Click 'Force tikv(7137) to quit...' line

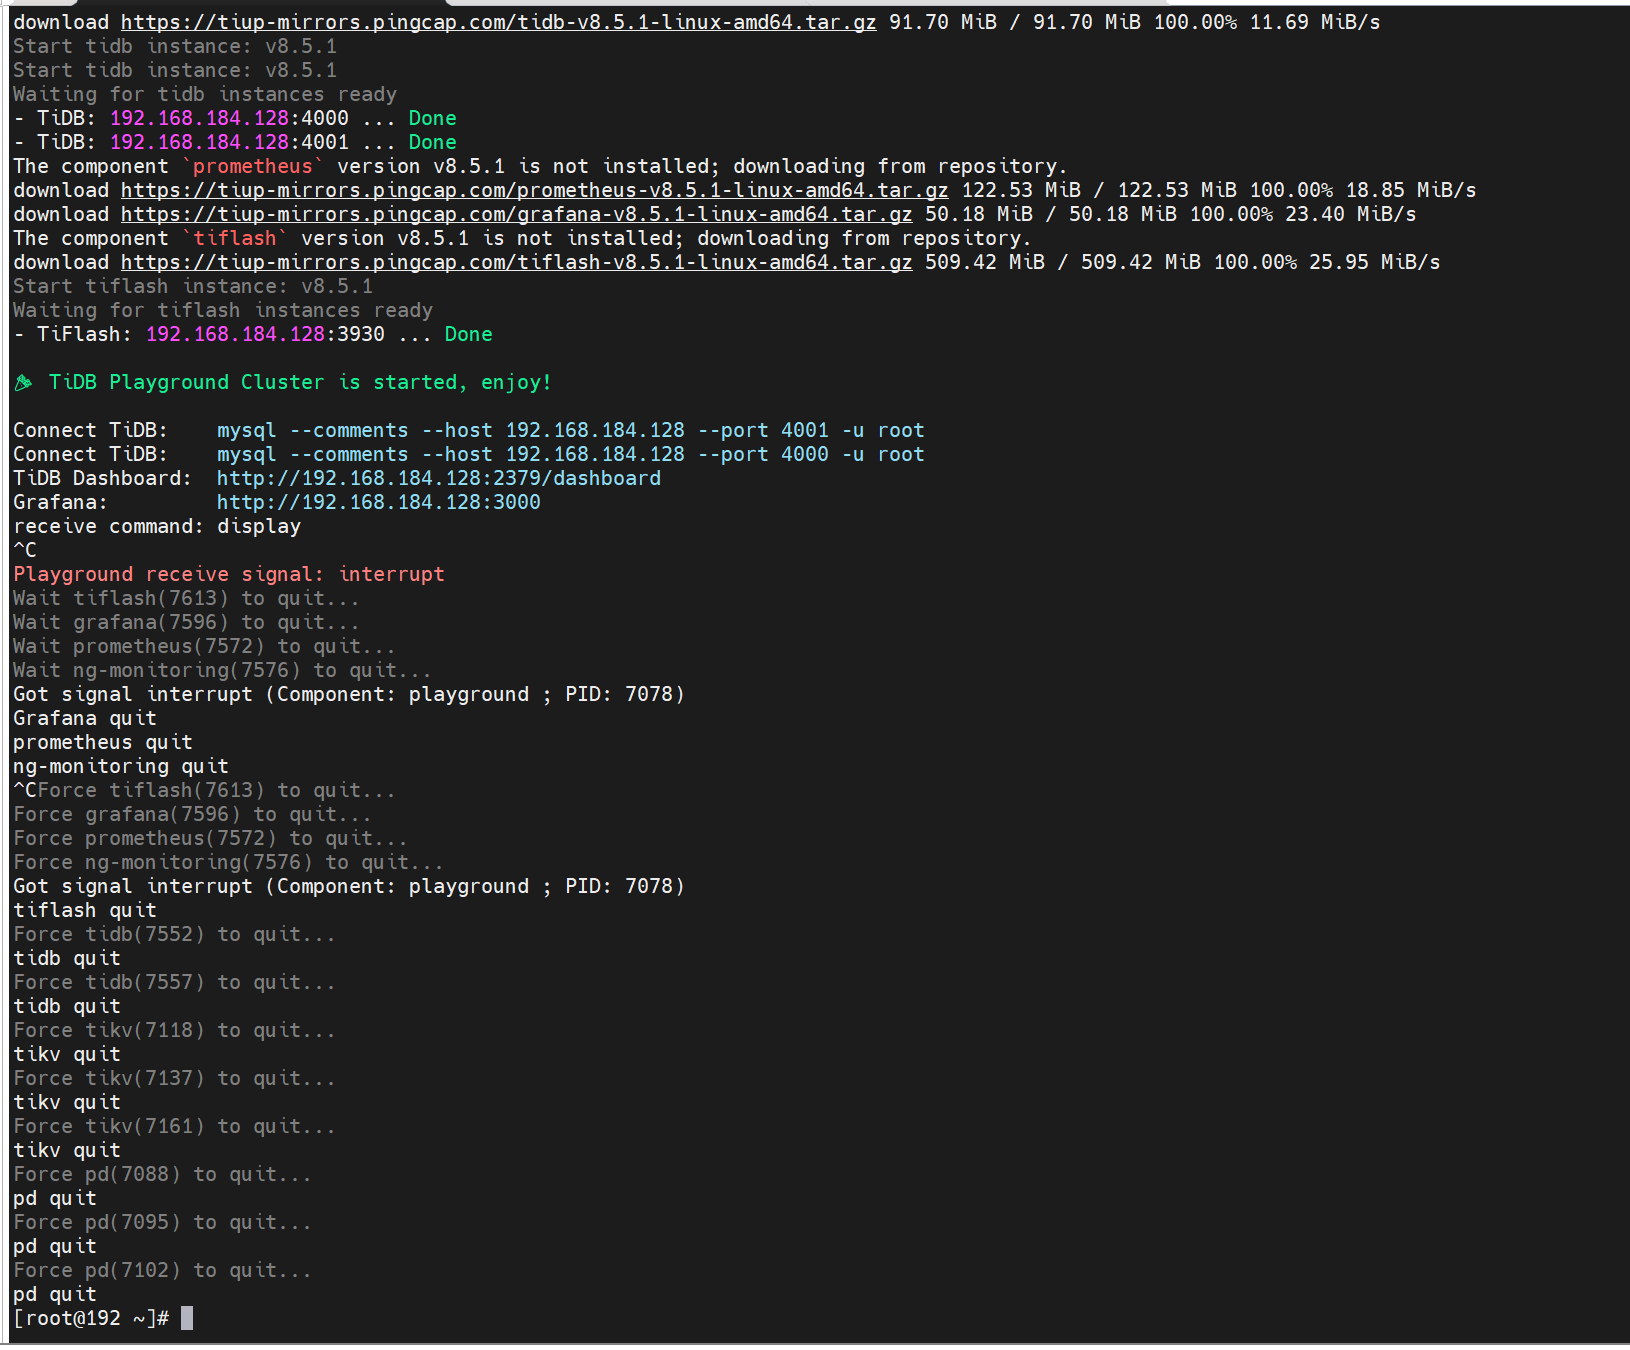pyautogui.click(x=174, y=1078)
